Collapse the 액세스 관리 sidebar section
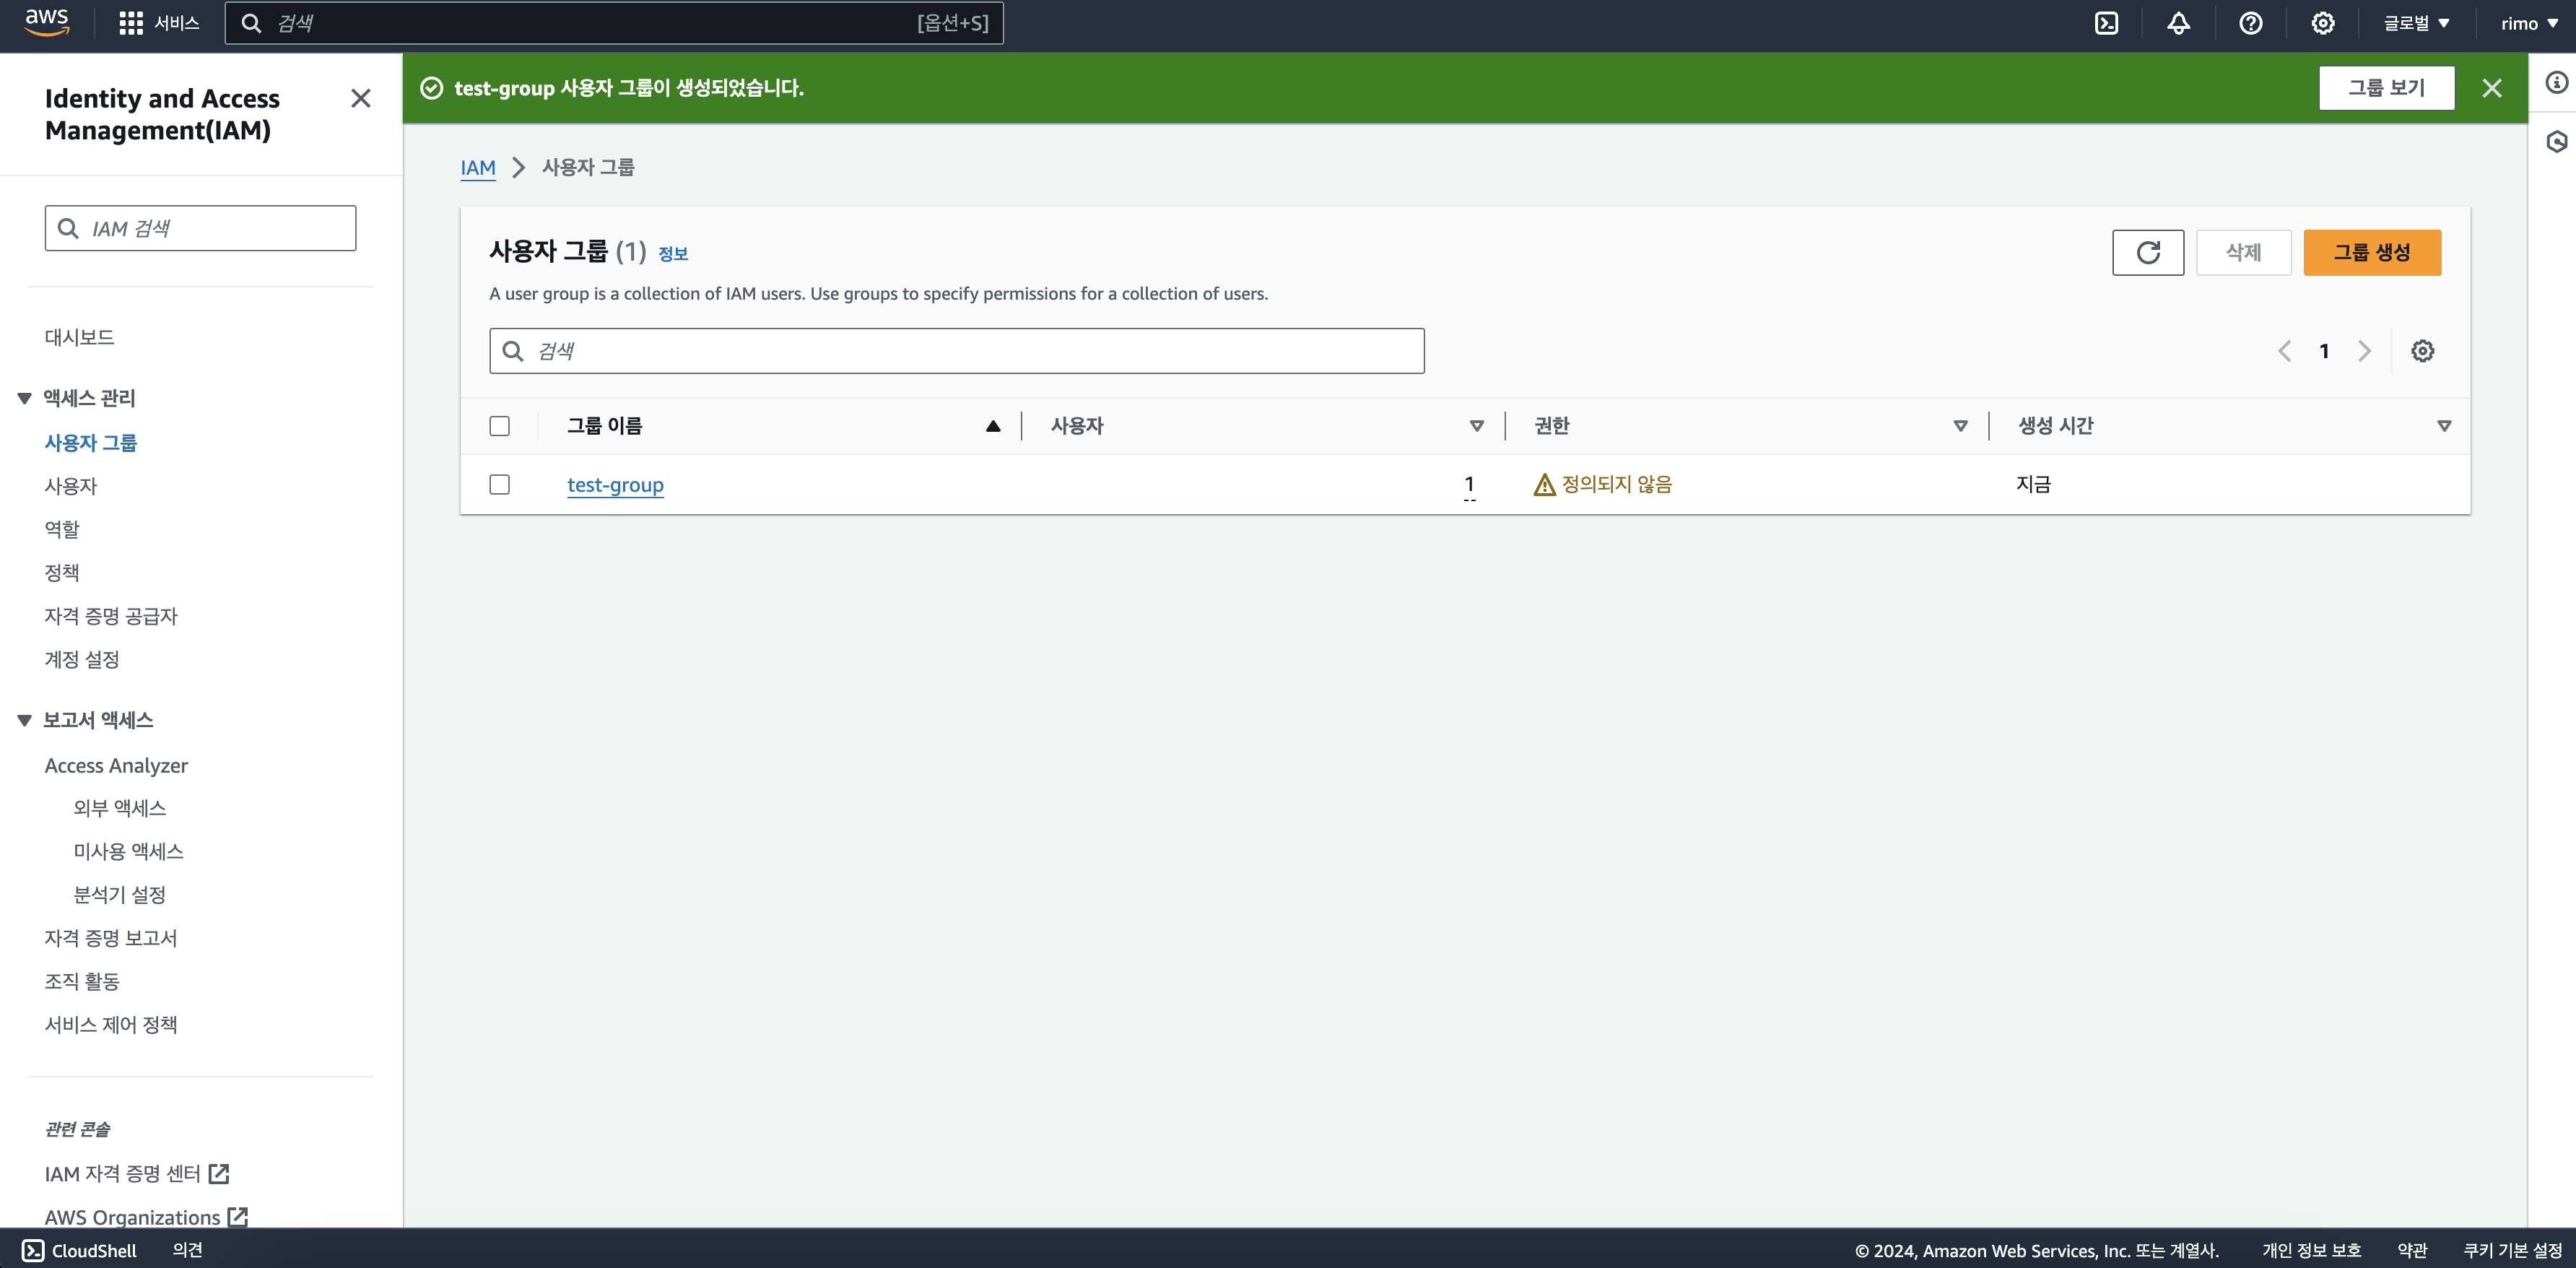The width and height of the screenshot is (2576, 1268). pos(25,398)
